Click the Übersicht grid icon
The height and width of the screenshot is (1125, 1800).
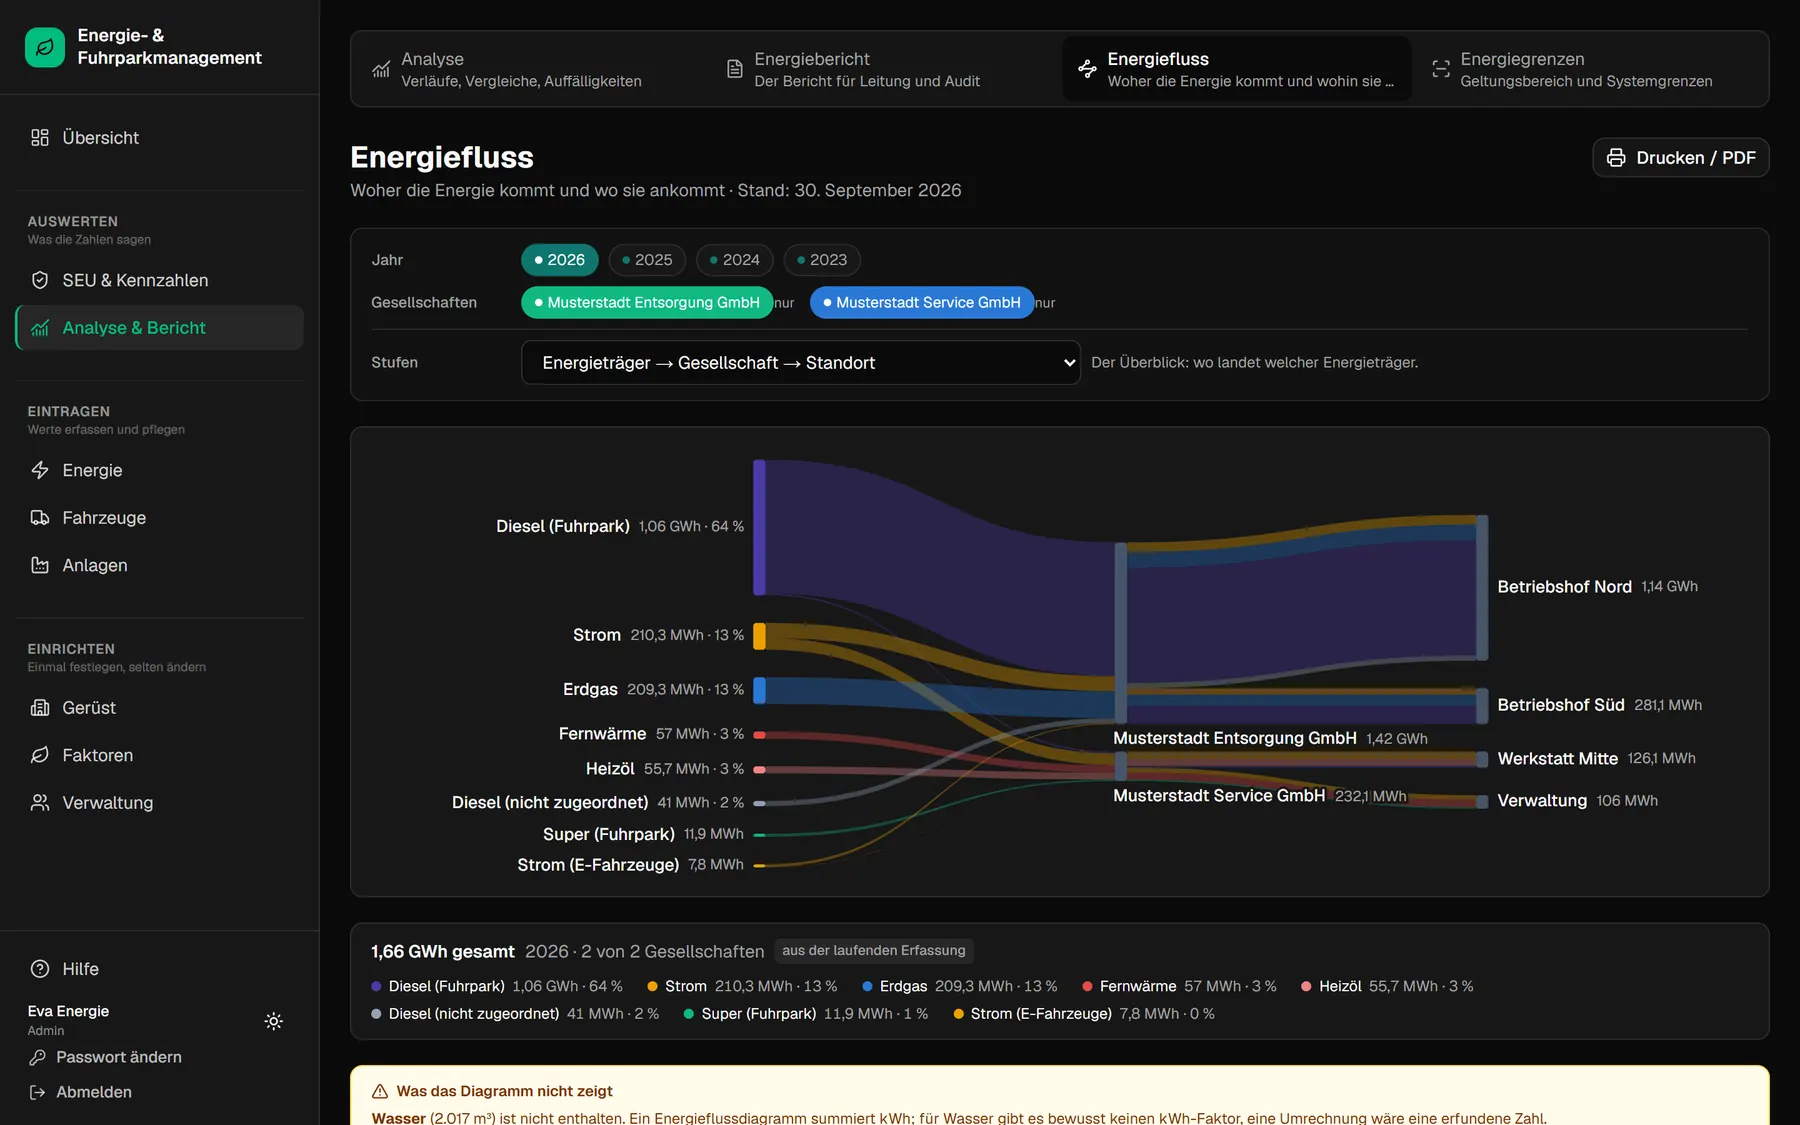pyautogui.click(x=40, y=138)
